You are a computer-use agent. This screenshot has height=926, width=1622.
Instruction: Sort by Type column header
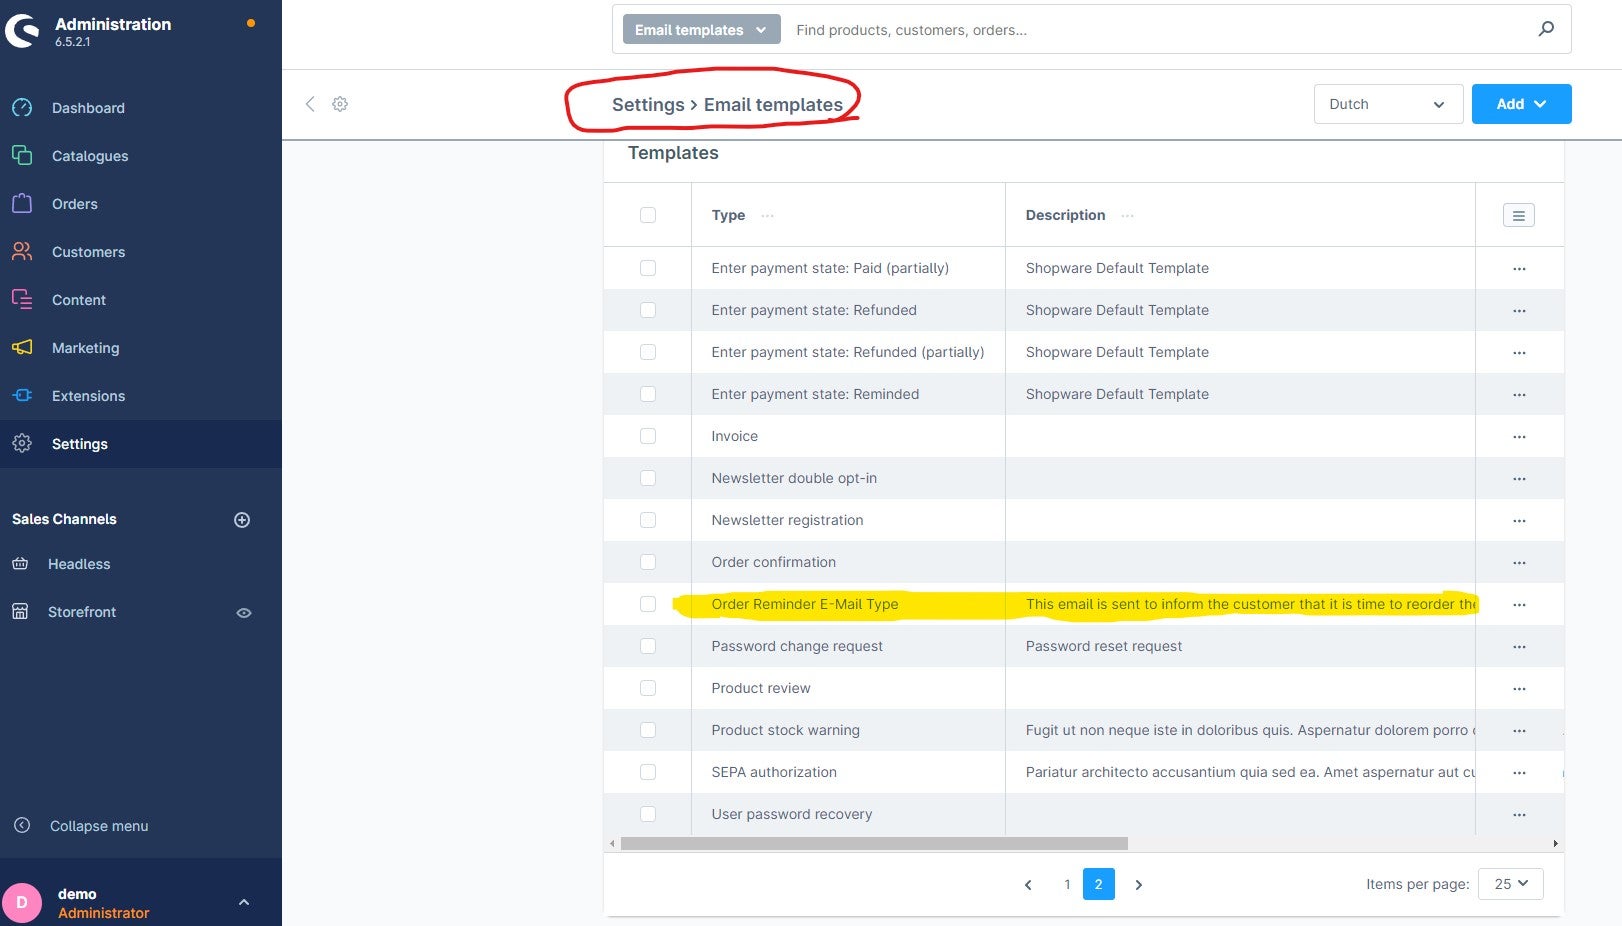728,215
